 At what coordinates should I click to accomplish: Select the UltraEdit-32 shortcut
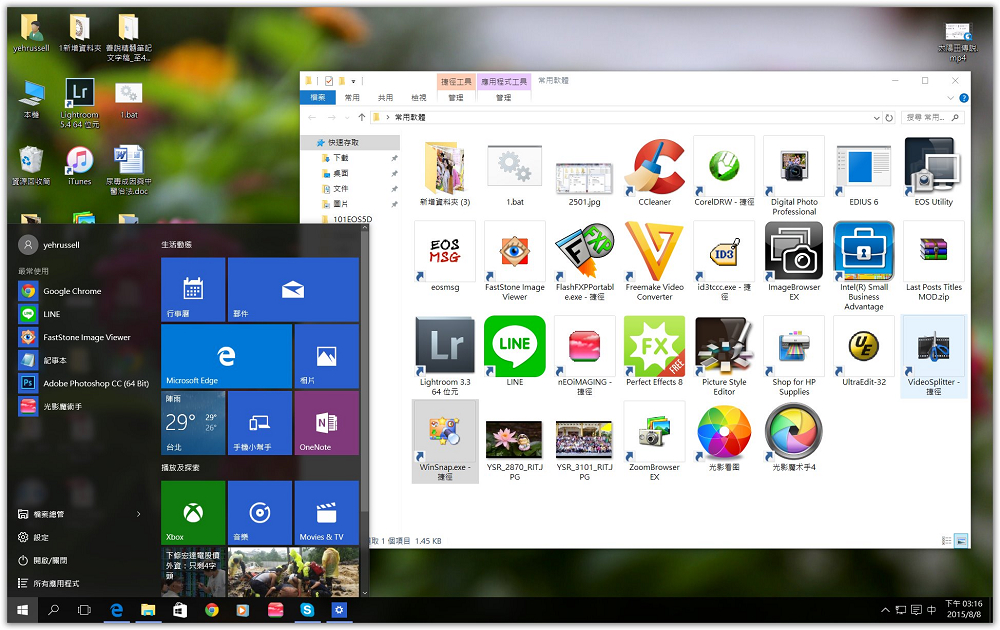click(x=864, y=351)
